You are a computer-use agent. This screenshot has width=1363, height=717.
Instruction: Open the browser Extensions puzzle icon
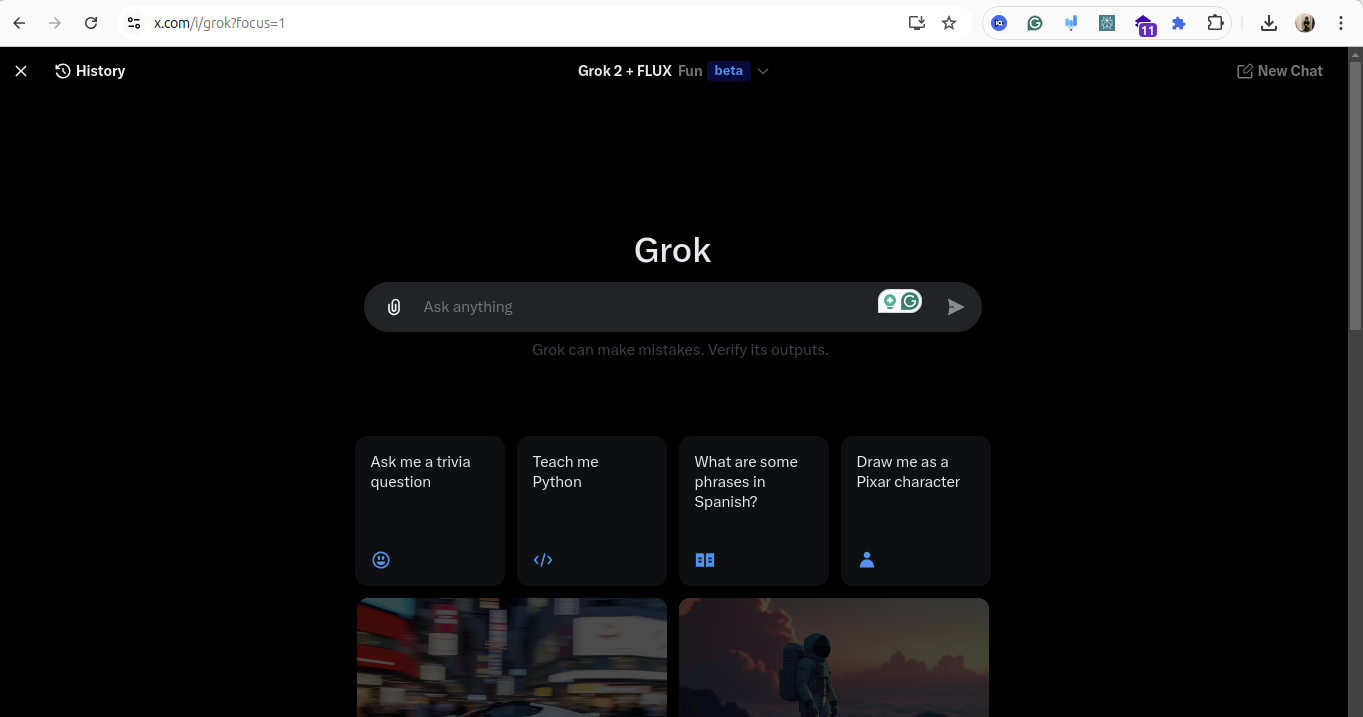pos(1215,23)
